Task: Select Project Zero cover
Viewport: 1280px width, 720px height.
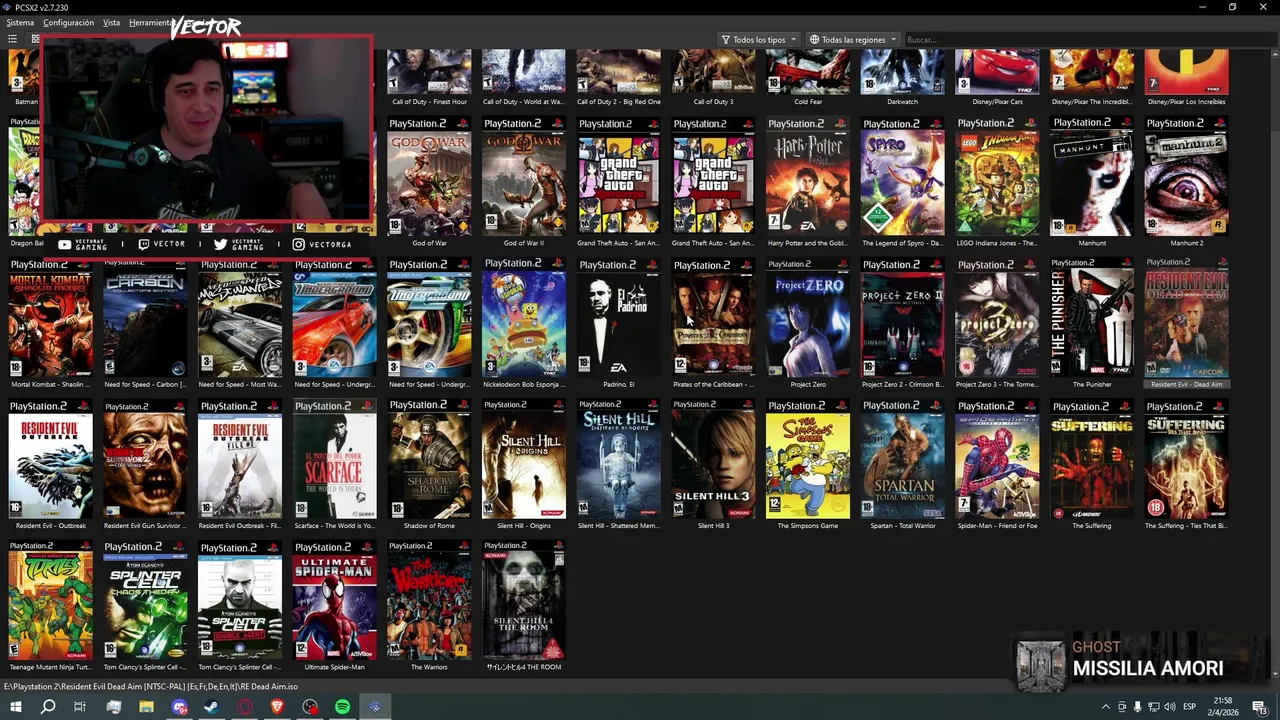Action: click(808, 318)
